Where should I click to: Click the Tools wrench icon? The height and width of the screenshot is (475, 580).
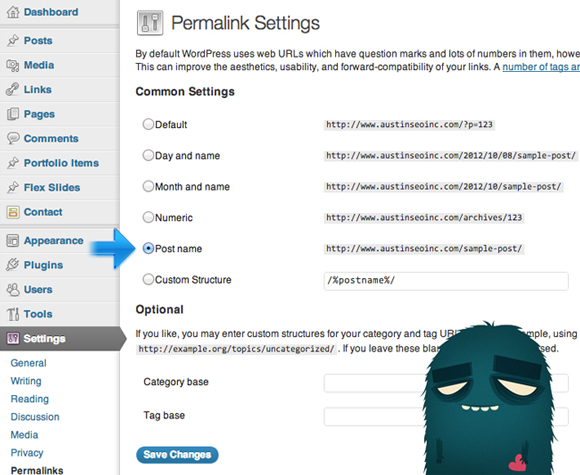tap(13, 314)
